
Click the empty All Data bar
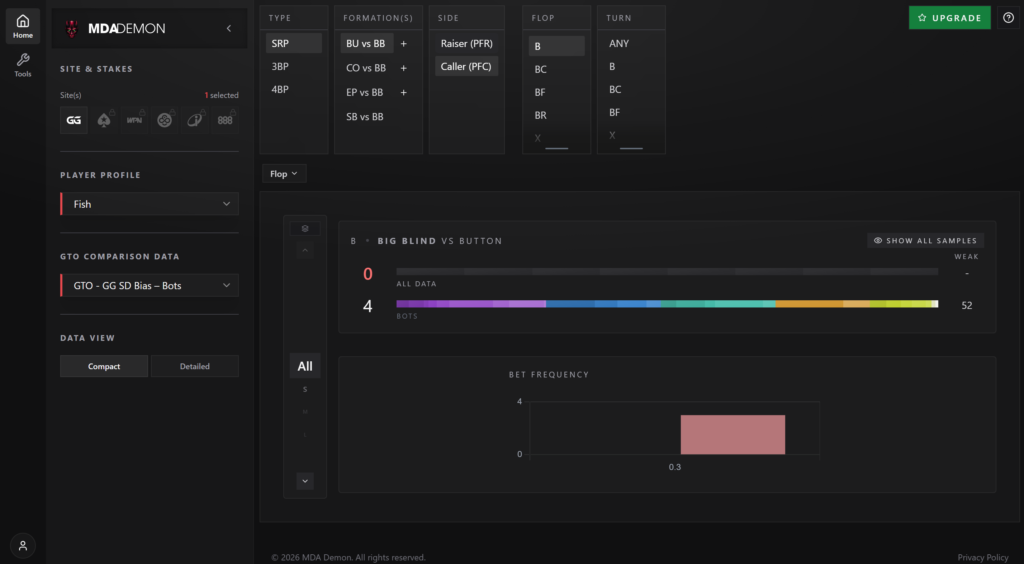point(667,271)
